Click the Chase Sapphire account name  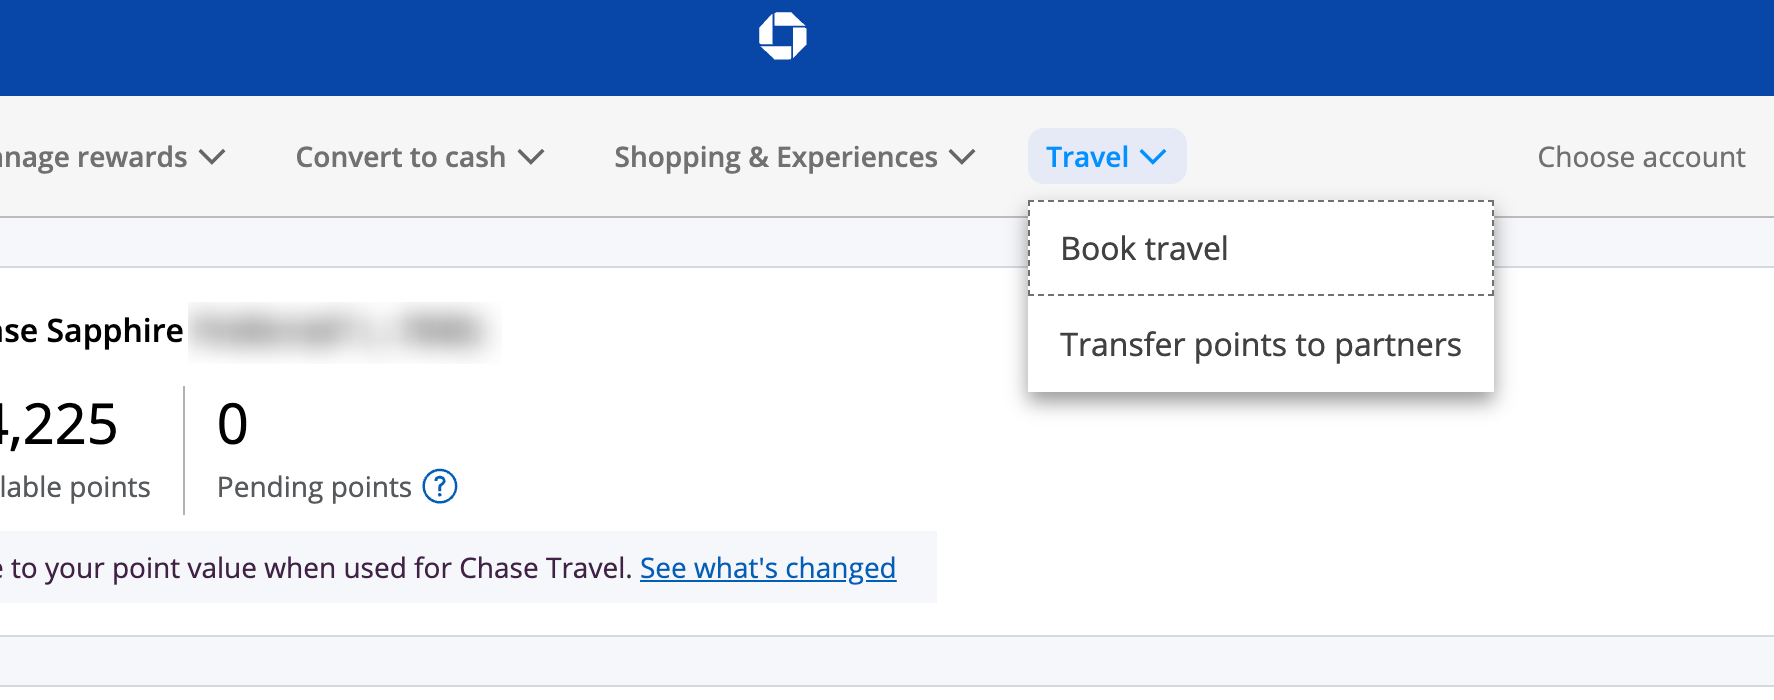click(x=88, y=330)
